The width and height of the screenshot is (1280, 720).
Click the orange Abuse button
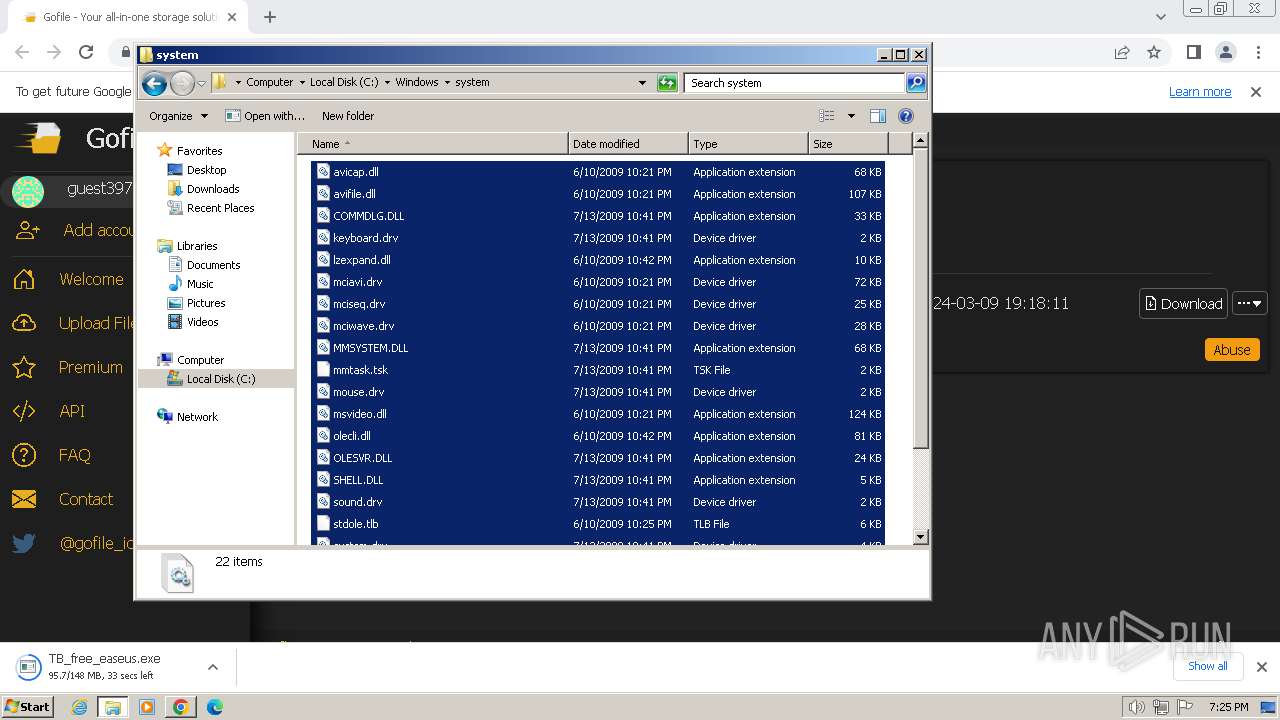(1231, 350)
